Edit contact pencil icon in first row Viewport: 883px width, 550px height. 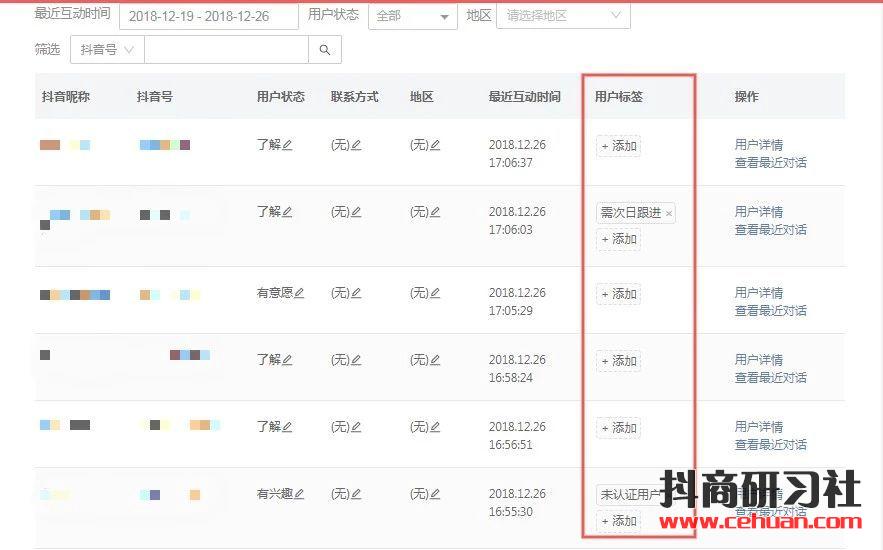coord(356,145)
